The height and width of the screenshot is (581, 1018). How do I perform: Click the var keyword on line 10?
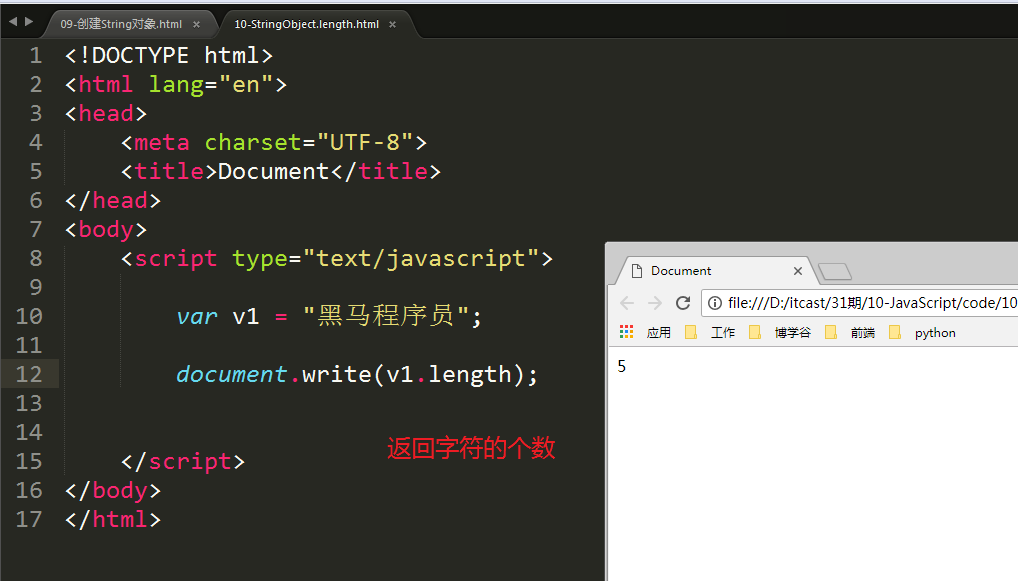[x=197, y=317]
